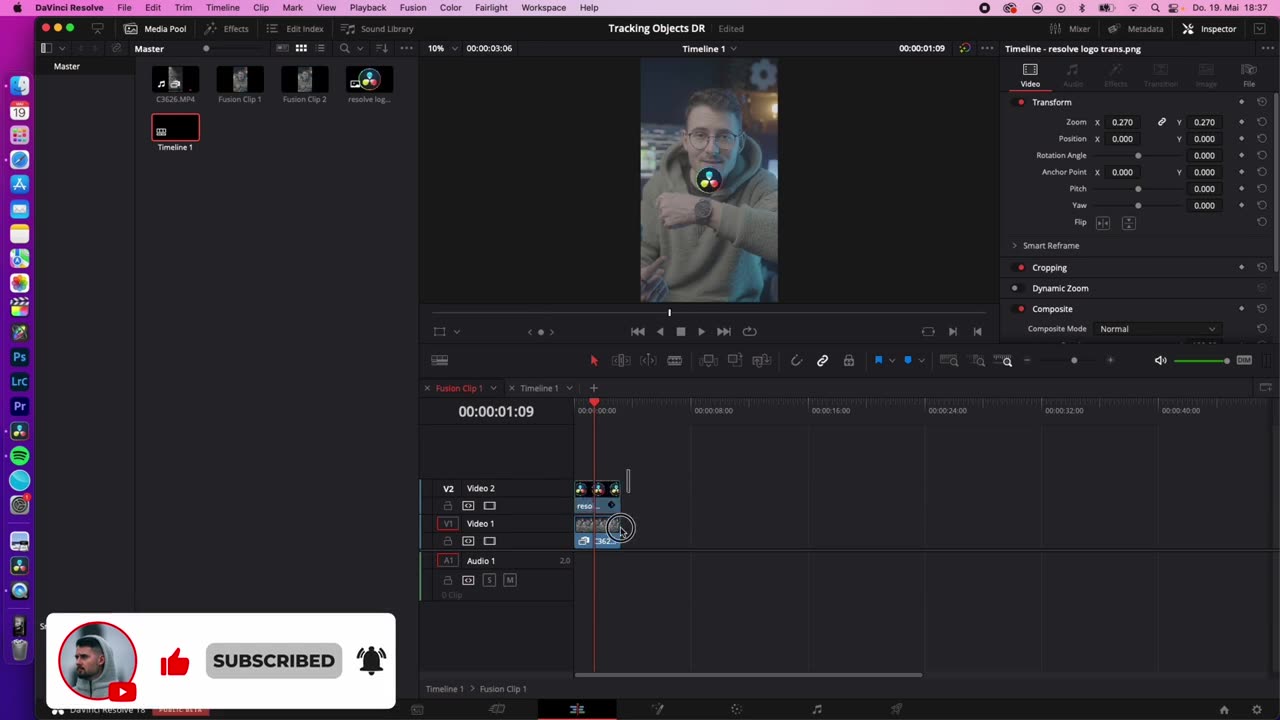Open the Deliver page rocket icon

pos(897,710)
